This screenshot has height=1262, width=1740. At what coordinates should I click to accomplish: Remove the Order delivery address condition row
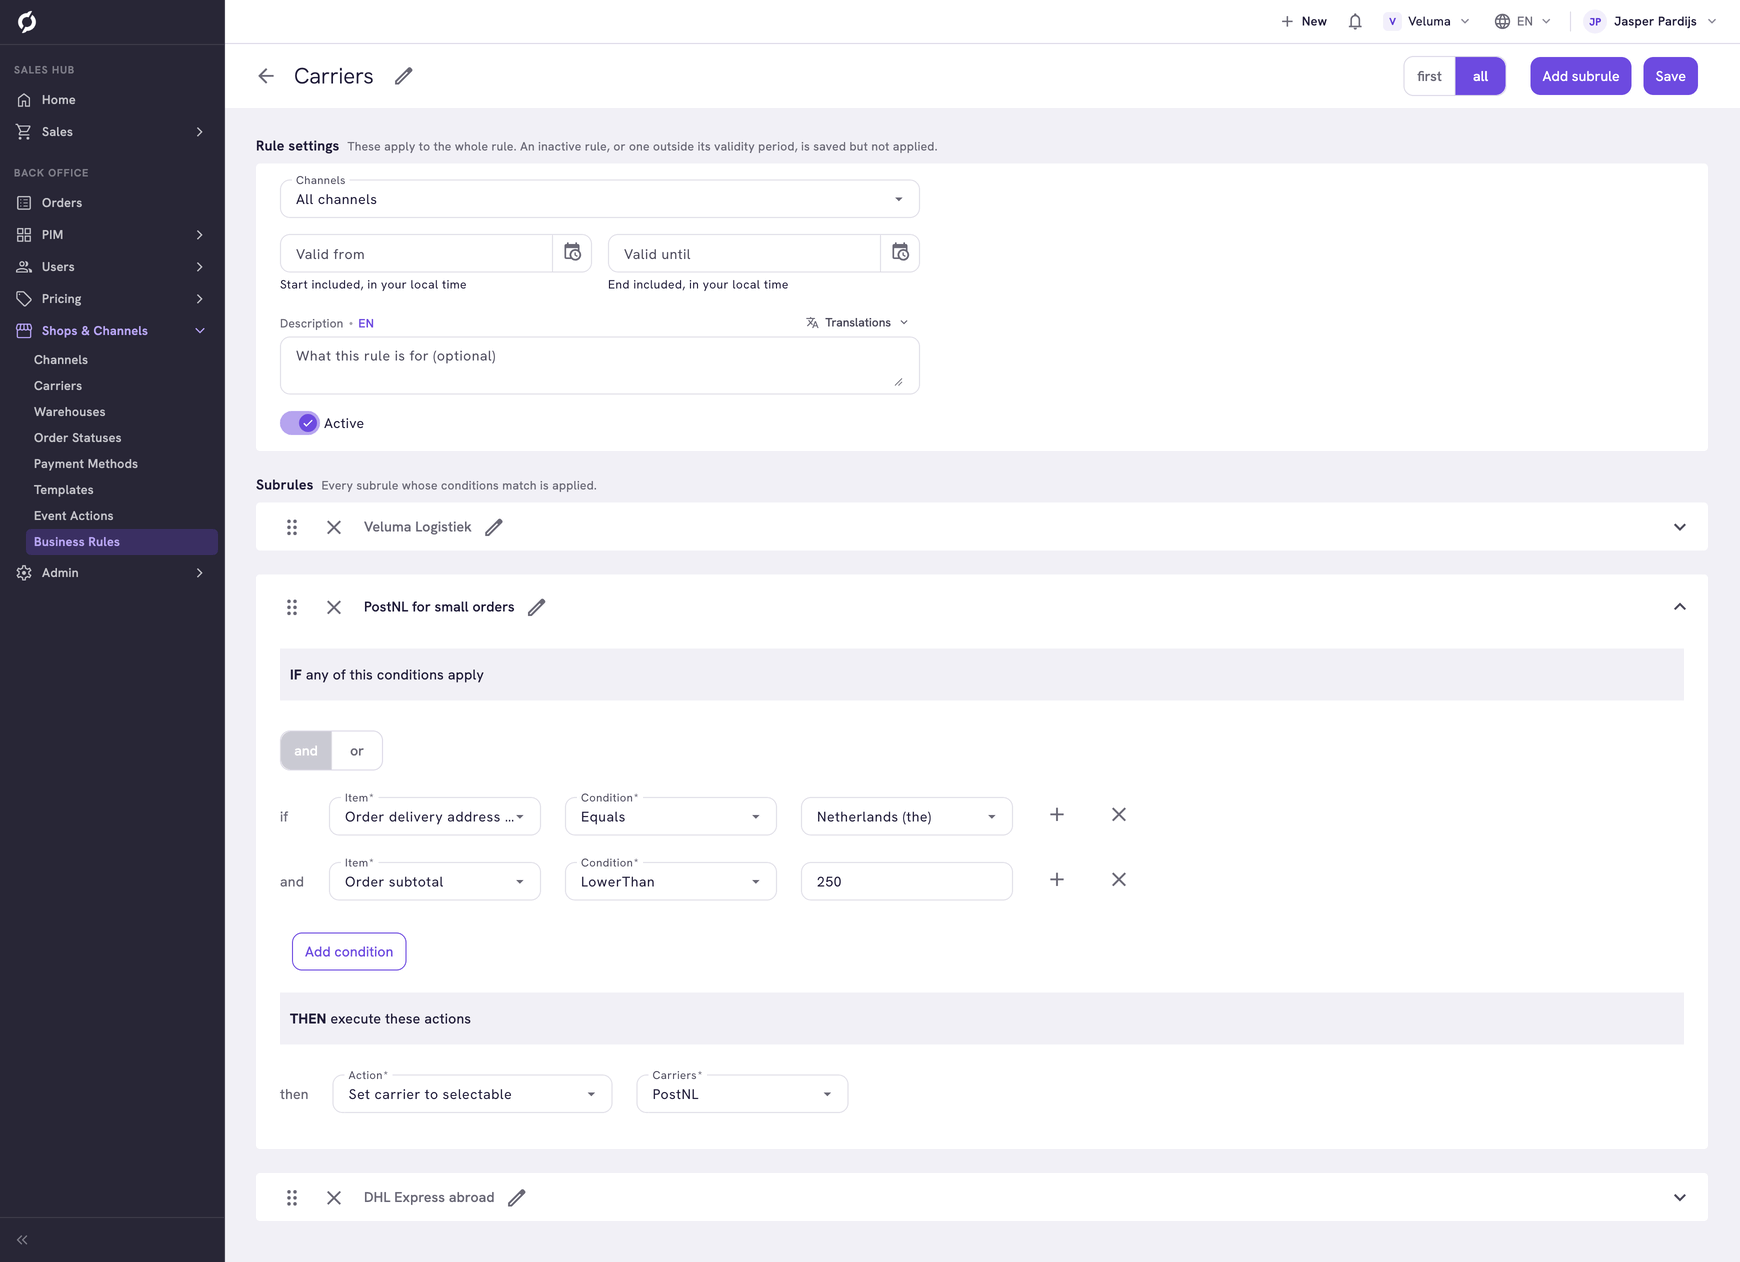(1119, 815)
